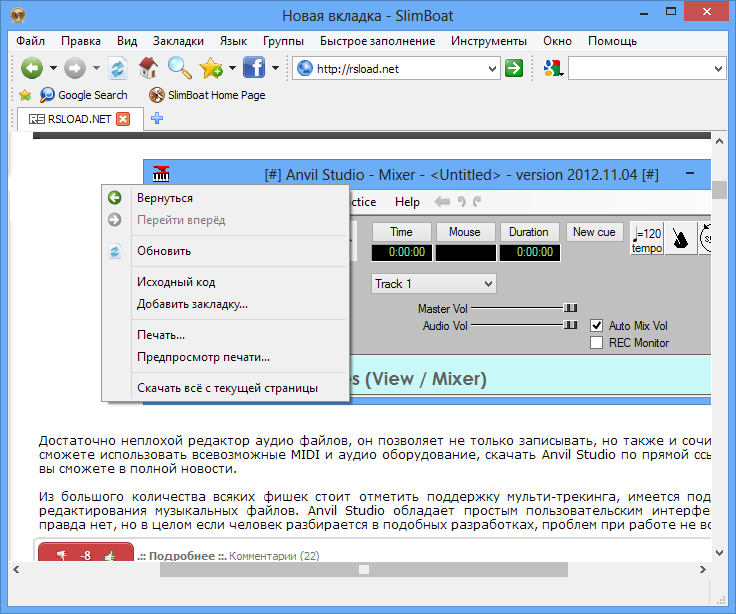Reload page with toolbar refresh icon
Image resolution: width=736 pixels, height=614 pixels.
click(117, 69)
